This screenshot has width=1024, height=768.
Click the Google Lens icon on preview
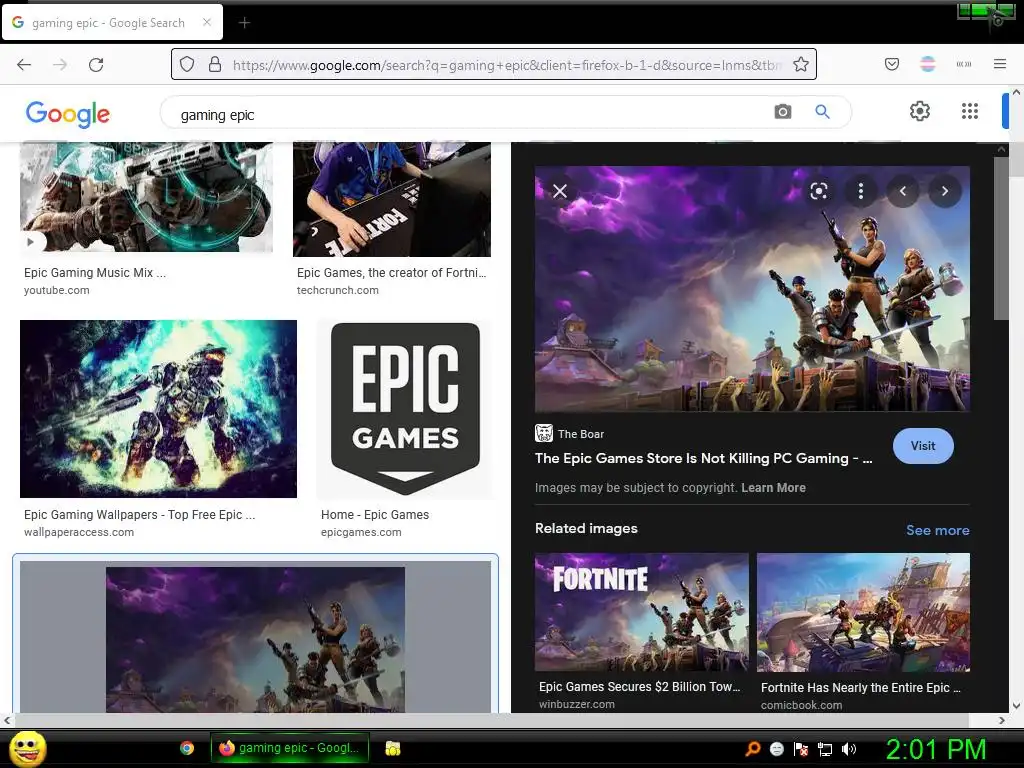point(819,191)
